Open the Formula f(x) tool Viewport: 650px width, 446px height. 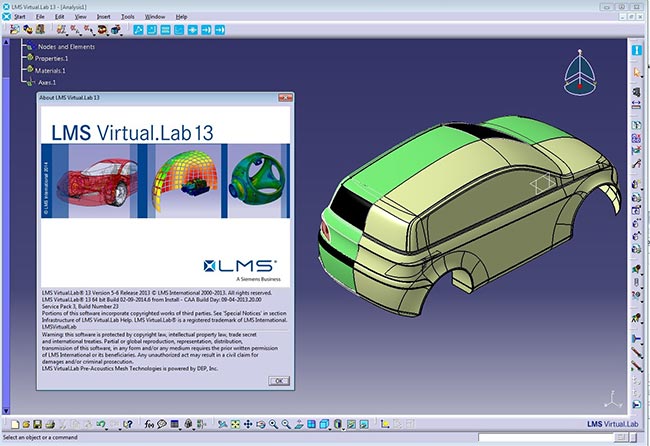coord(149,424)
